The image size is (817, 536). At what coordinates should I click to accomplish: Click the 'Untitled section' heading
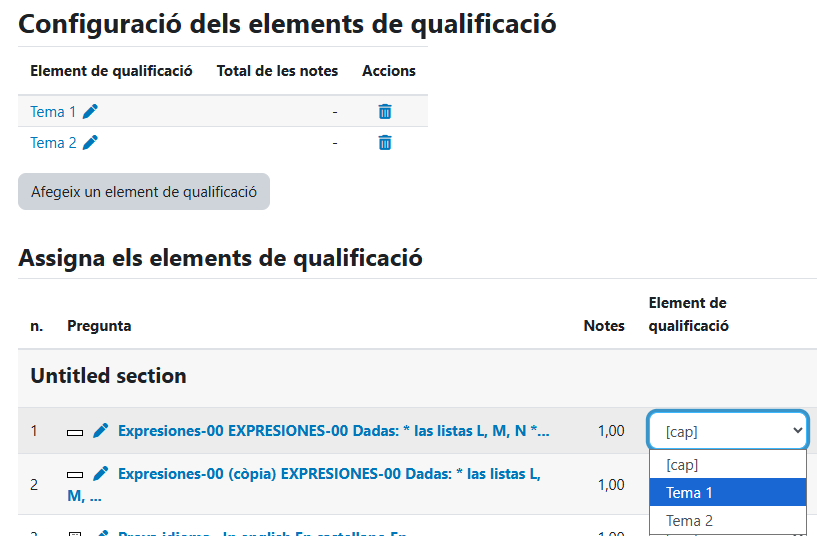point(108,377)
